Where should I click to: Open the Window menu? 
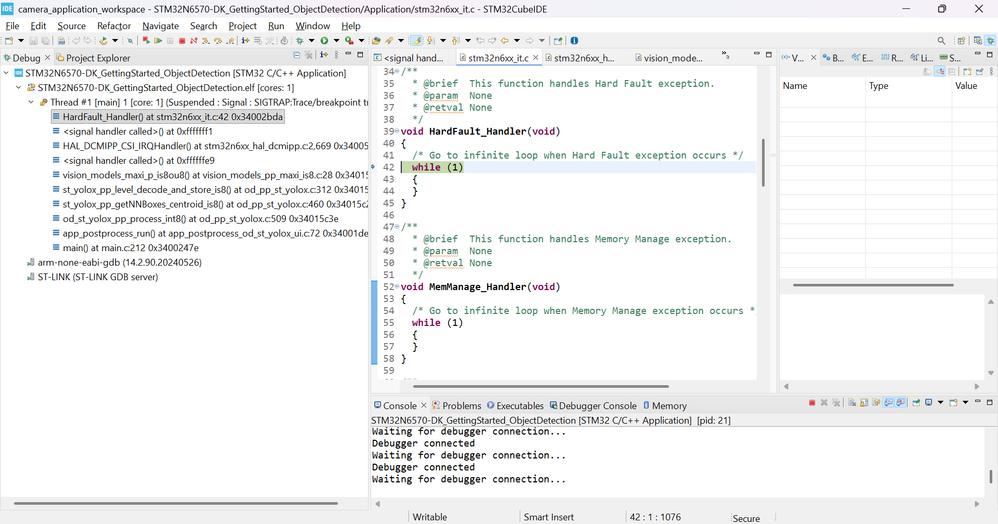pyautogui.click(x=313, y=25)
